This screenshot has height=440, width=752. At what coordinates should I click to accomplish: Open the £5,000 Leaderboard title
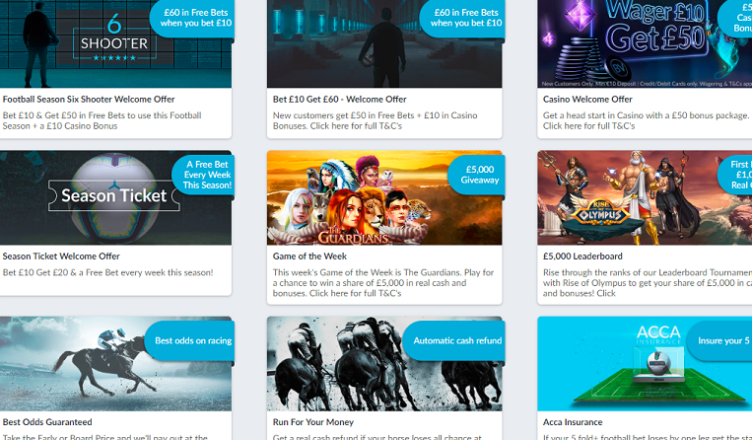(x=582, y=257)
